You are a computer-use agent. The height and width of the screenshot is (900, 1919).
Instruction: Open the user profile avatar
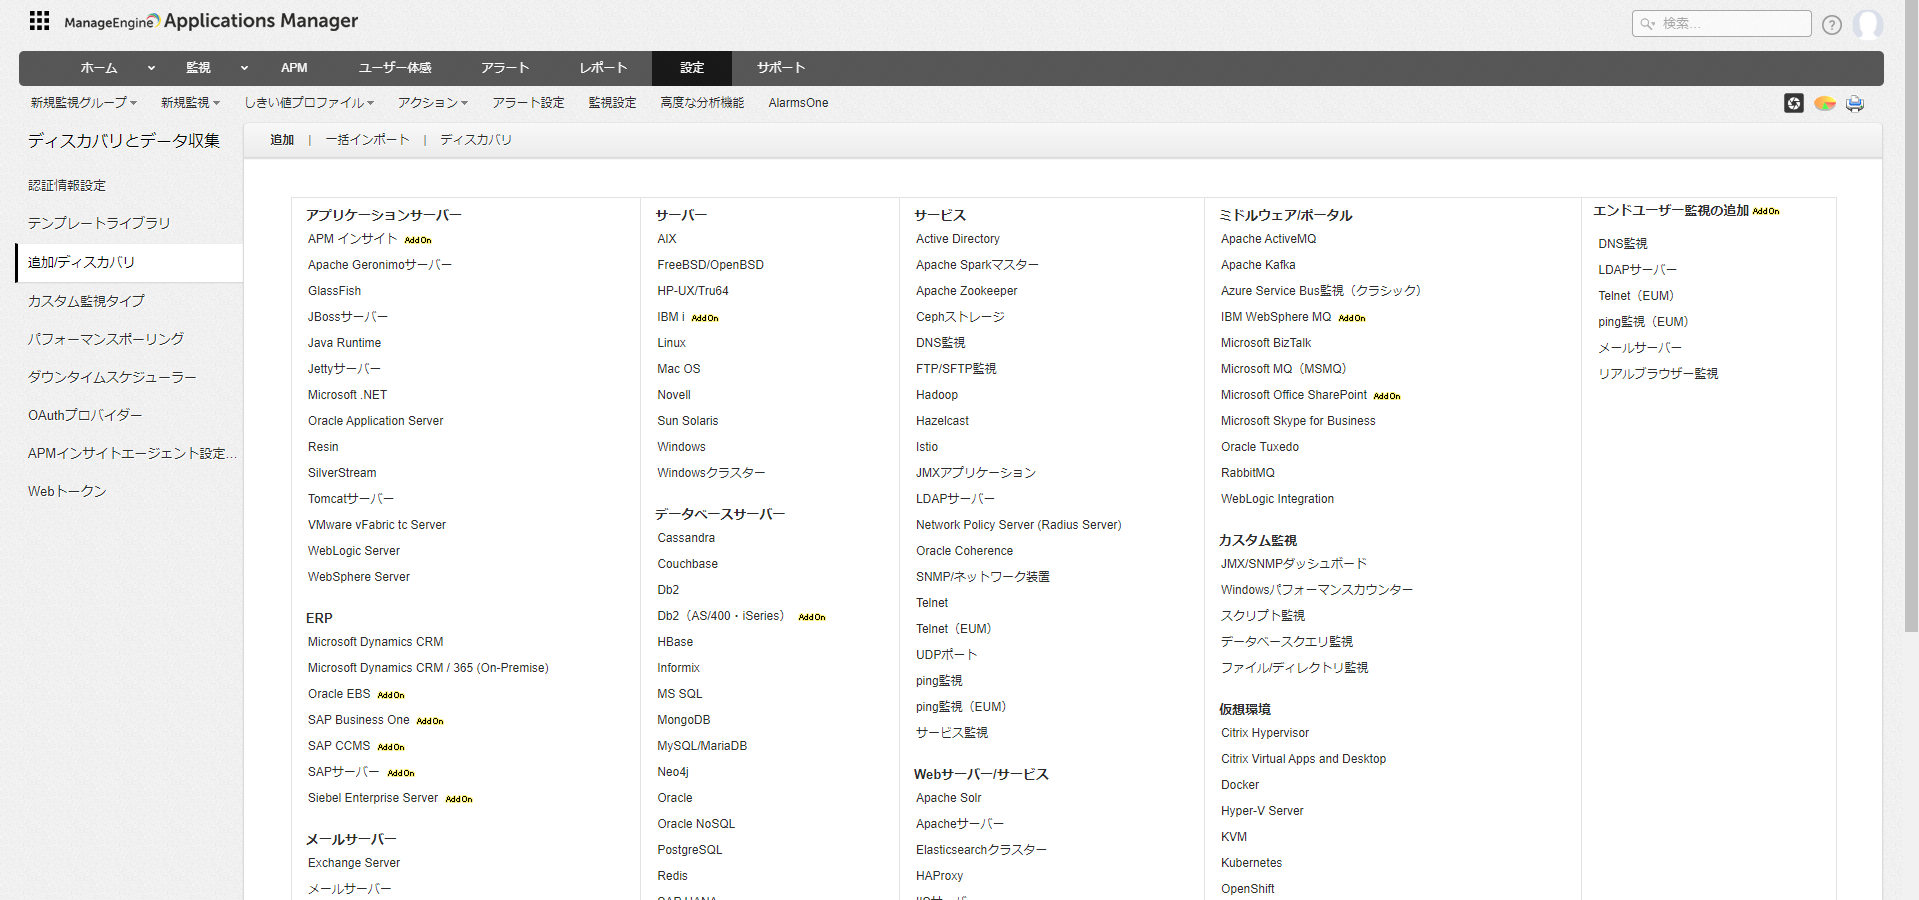point(1867,24)
